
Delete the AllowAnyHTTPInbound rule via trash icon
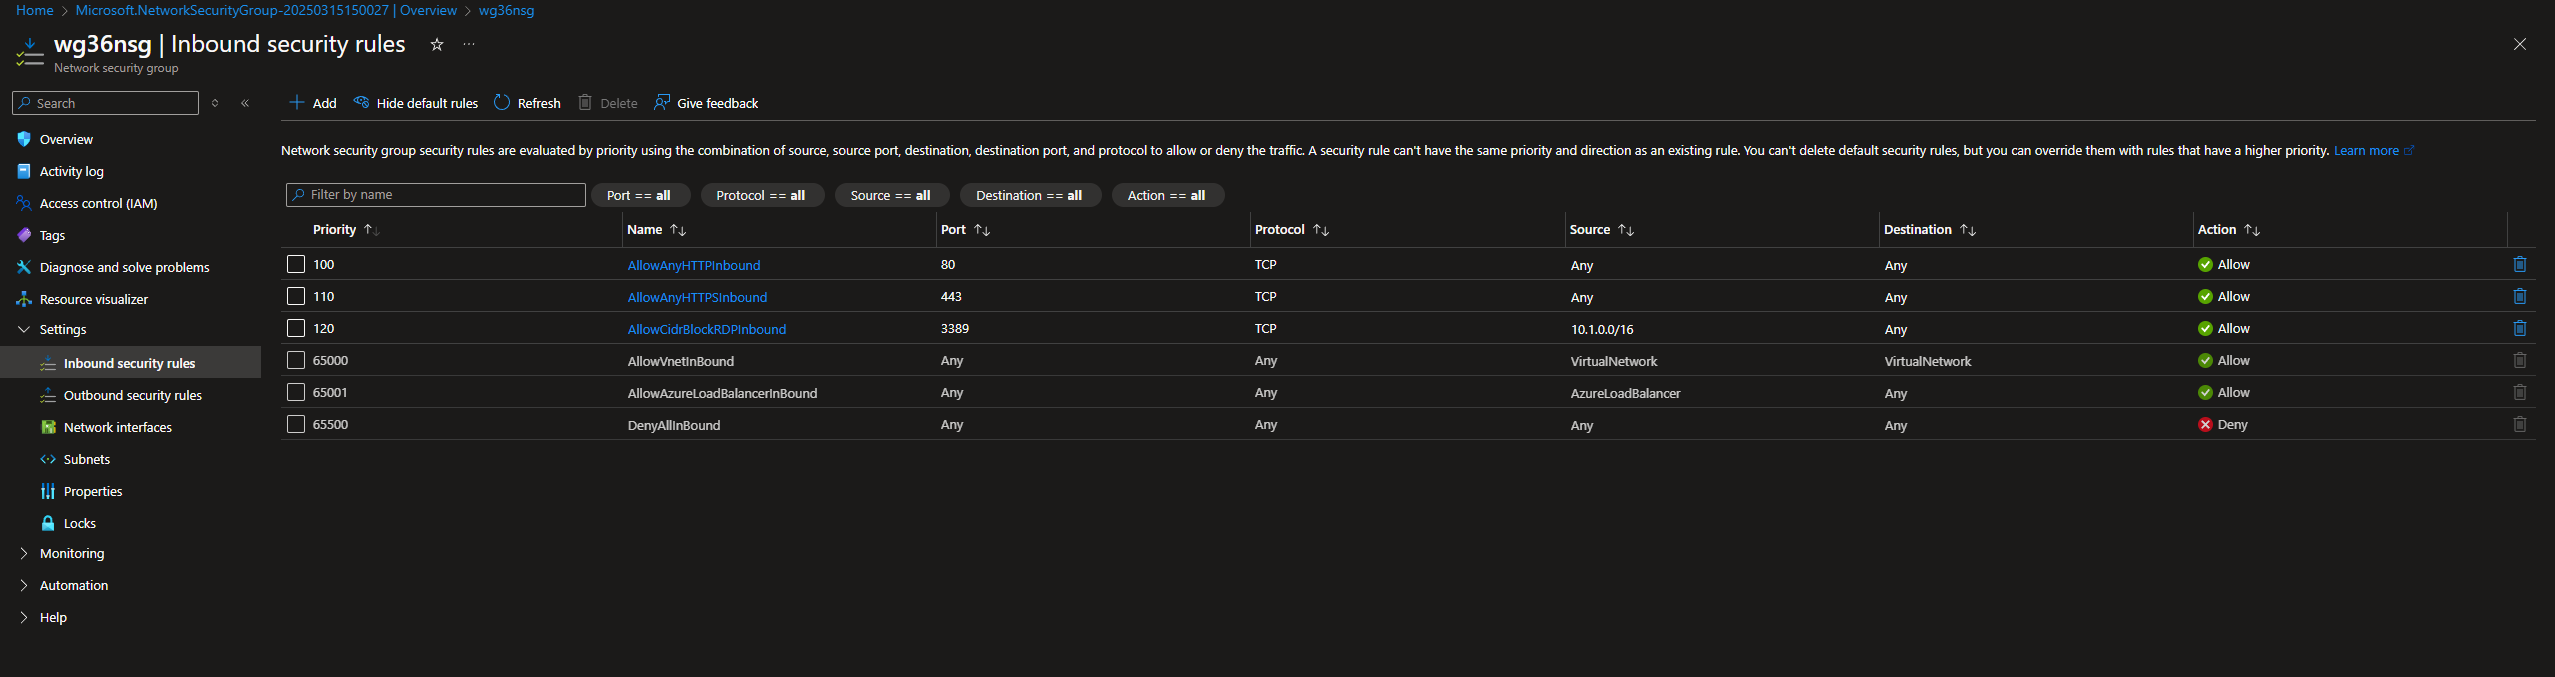[x=2519, y=265]
